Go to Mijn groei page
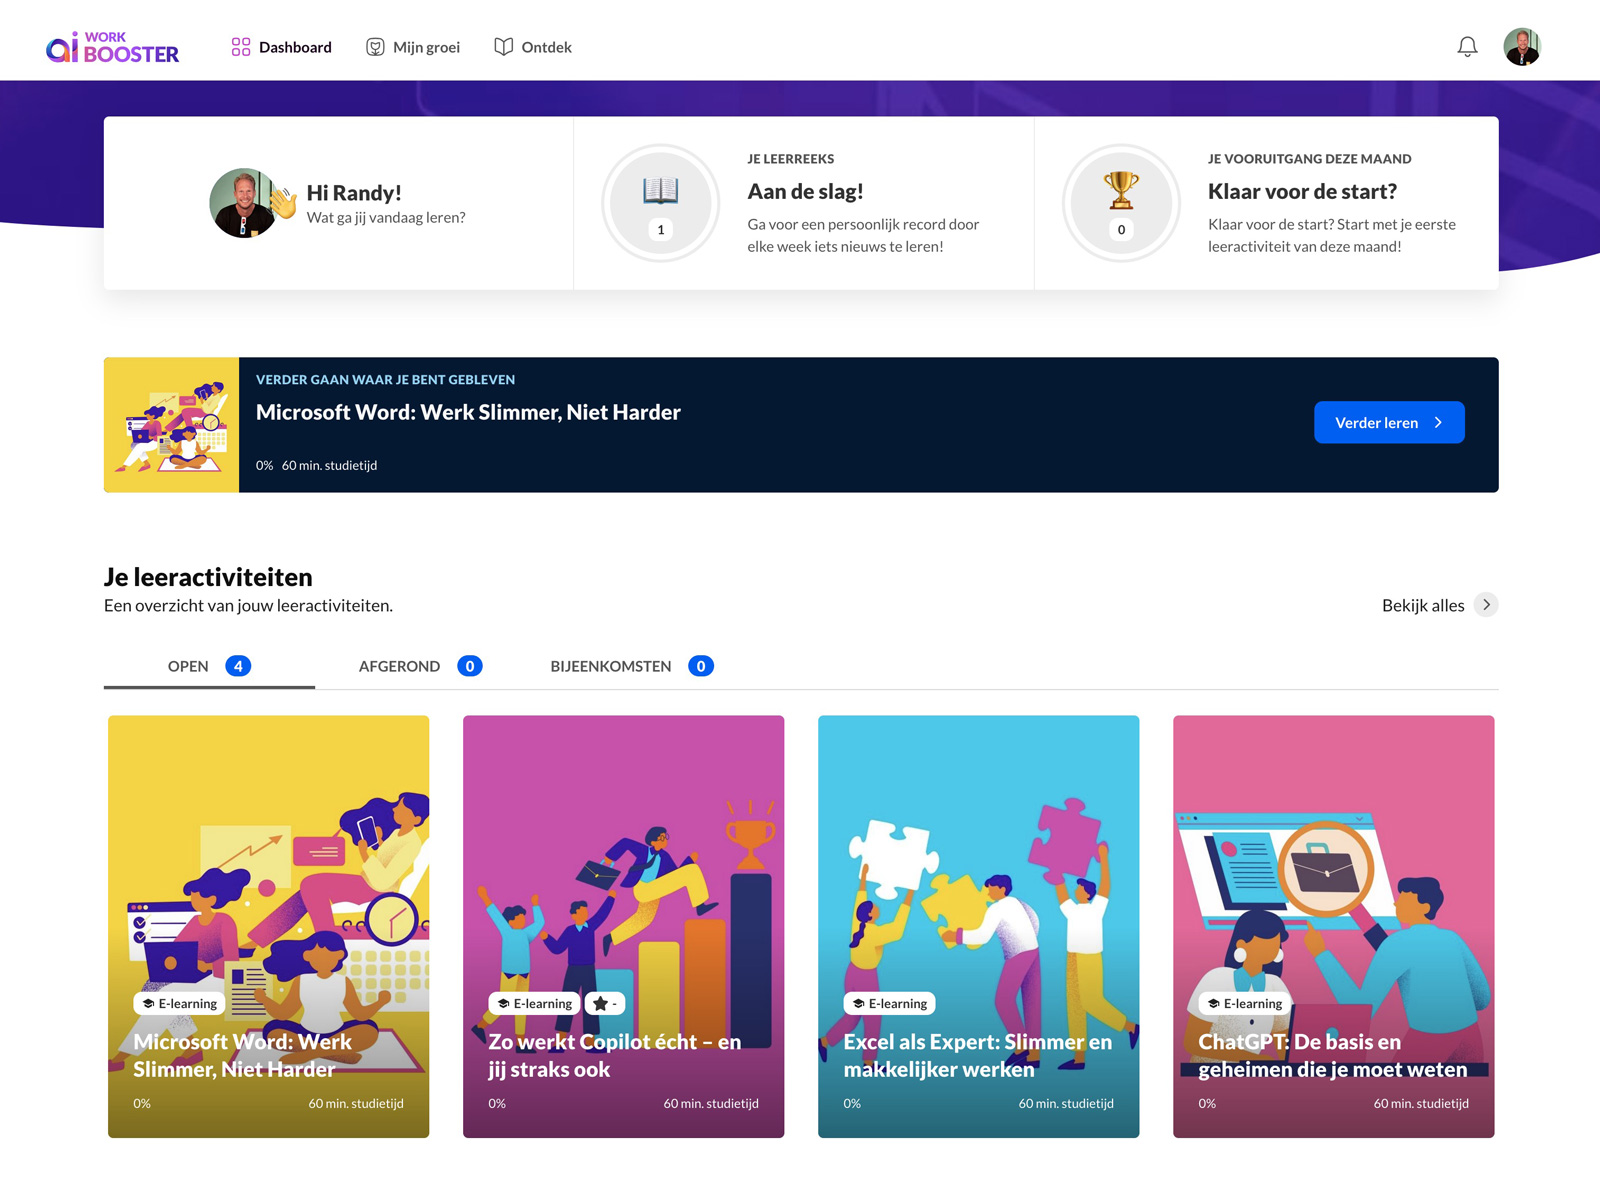Viewport: 1600px width, 1198px height. [x=413, y=47]
